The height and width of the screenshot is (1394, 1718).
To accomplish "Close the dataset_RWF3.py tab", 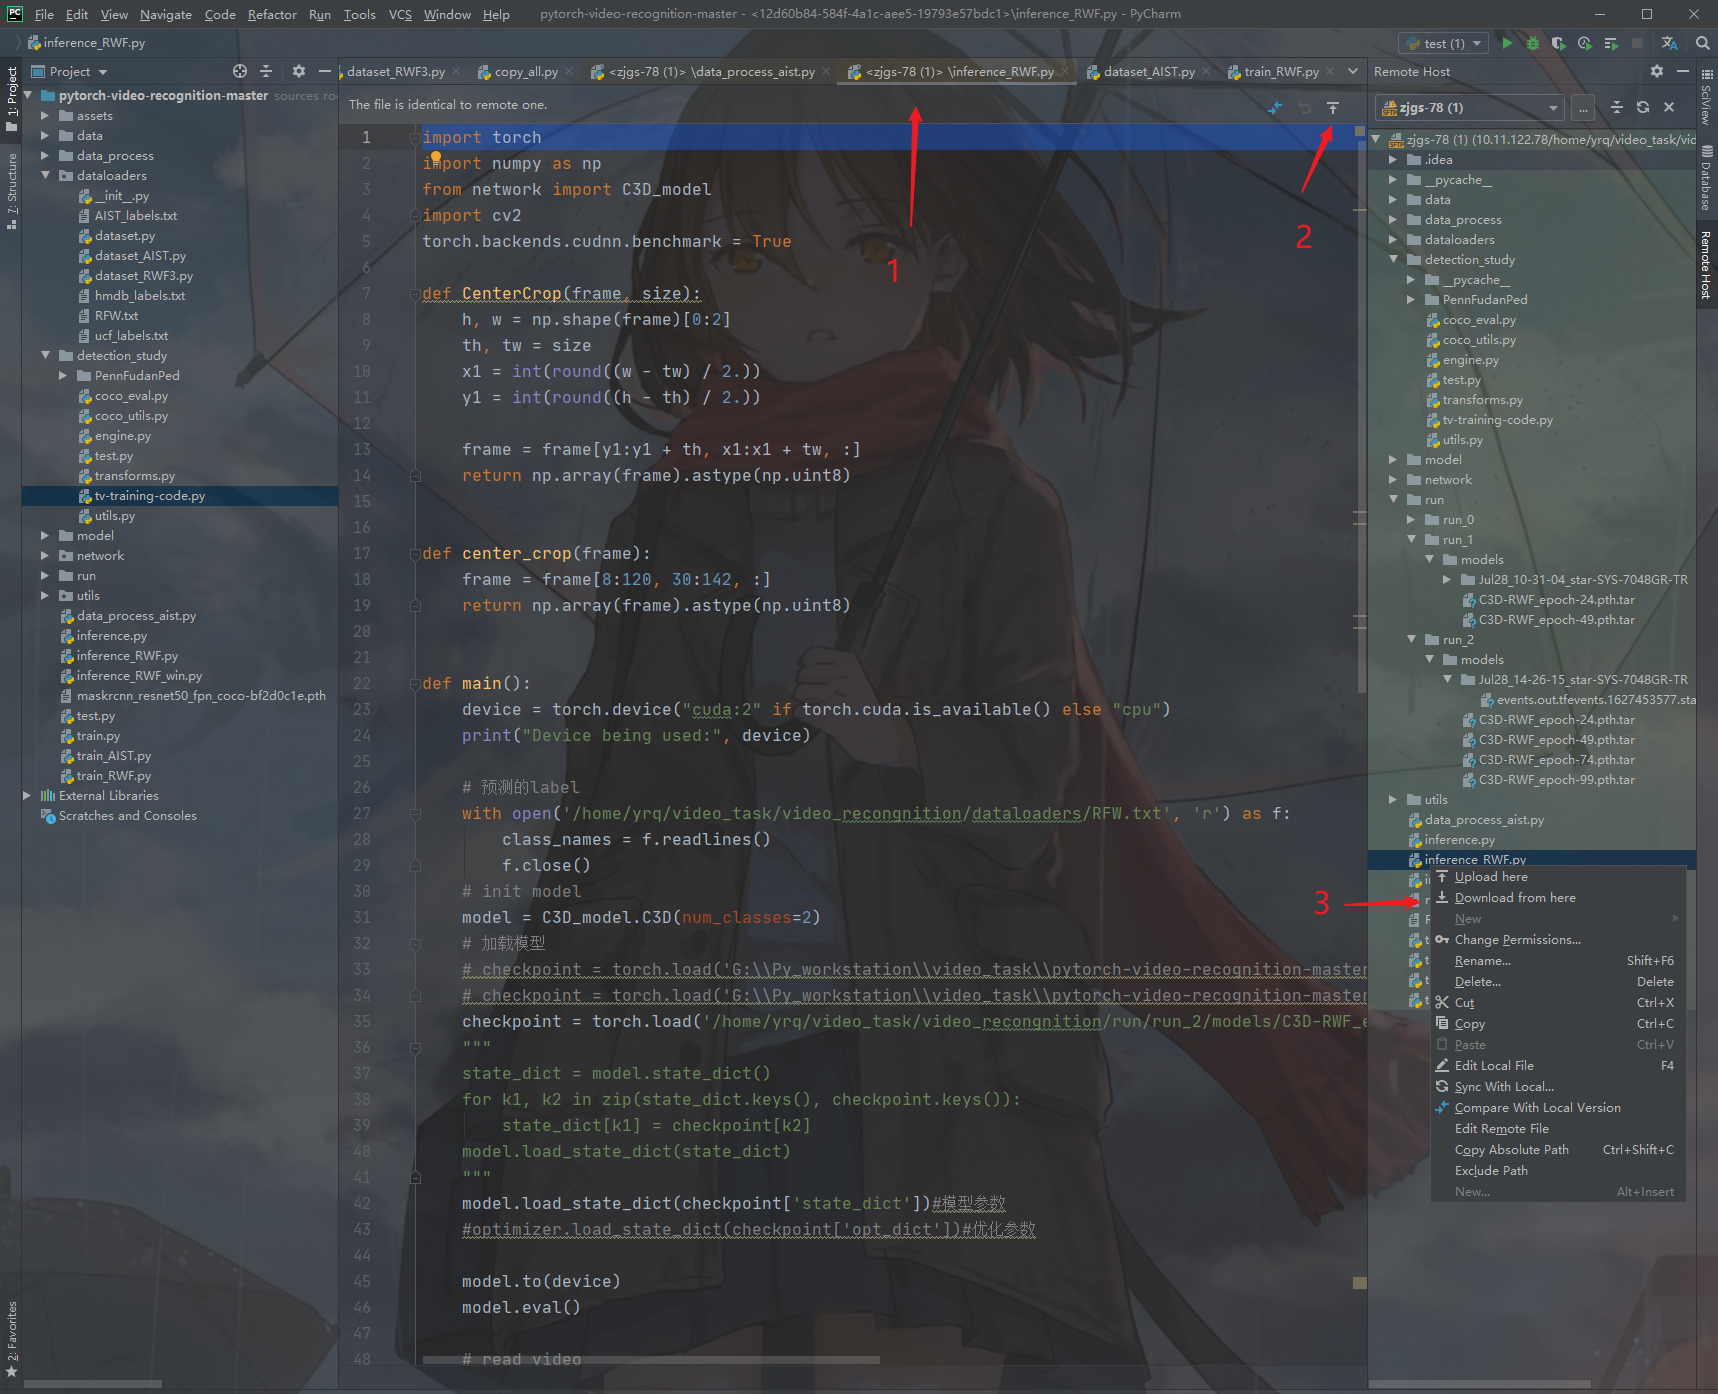I will click(456, 71).
